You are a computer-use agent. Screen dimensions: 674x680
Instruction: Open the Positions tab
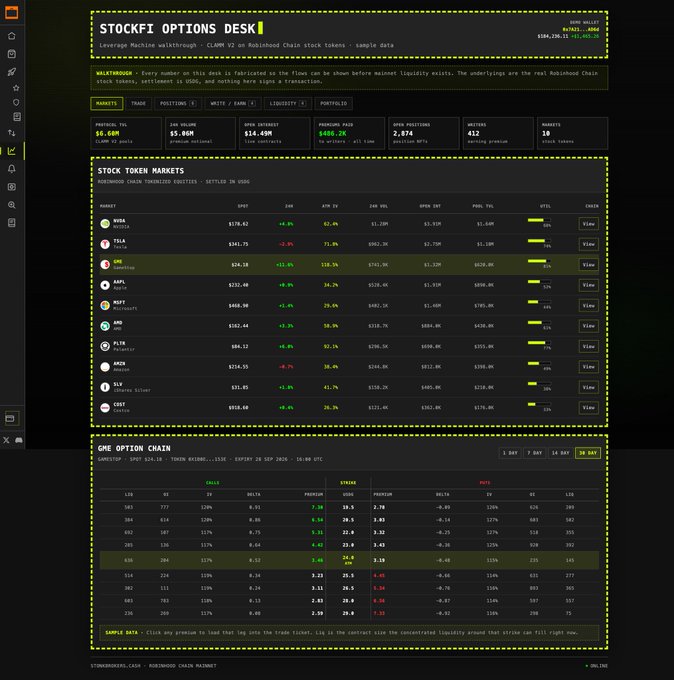click(x=178, y=104)
